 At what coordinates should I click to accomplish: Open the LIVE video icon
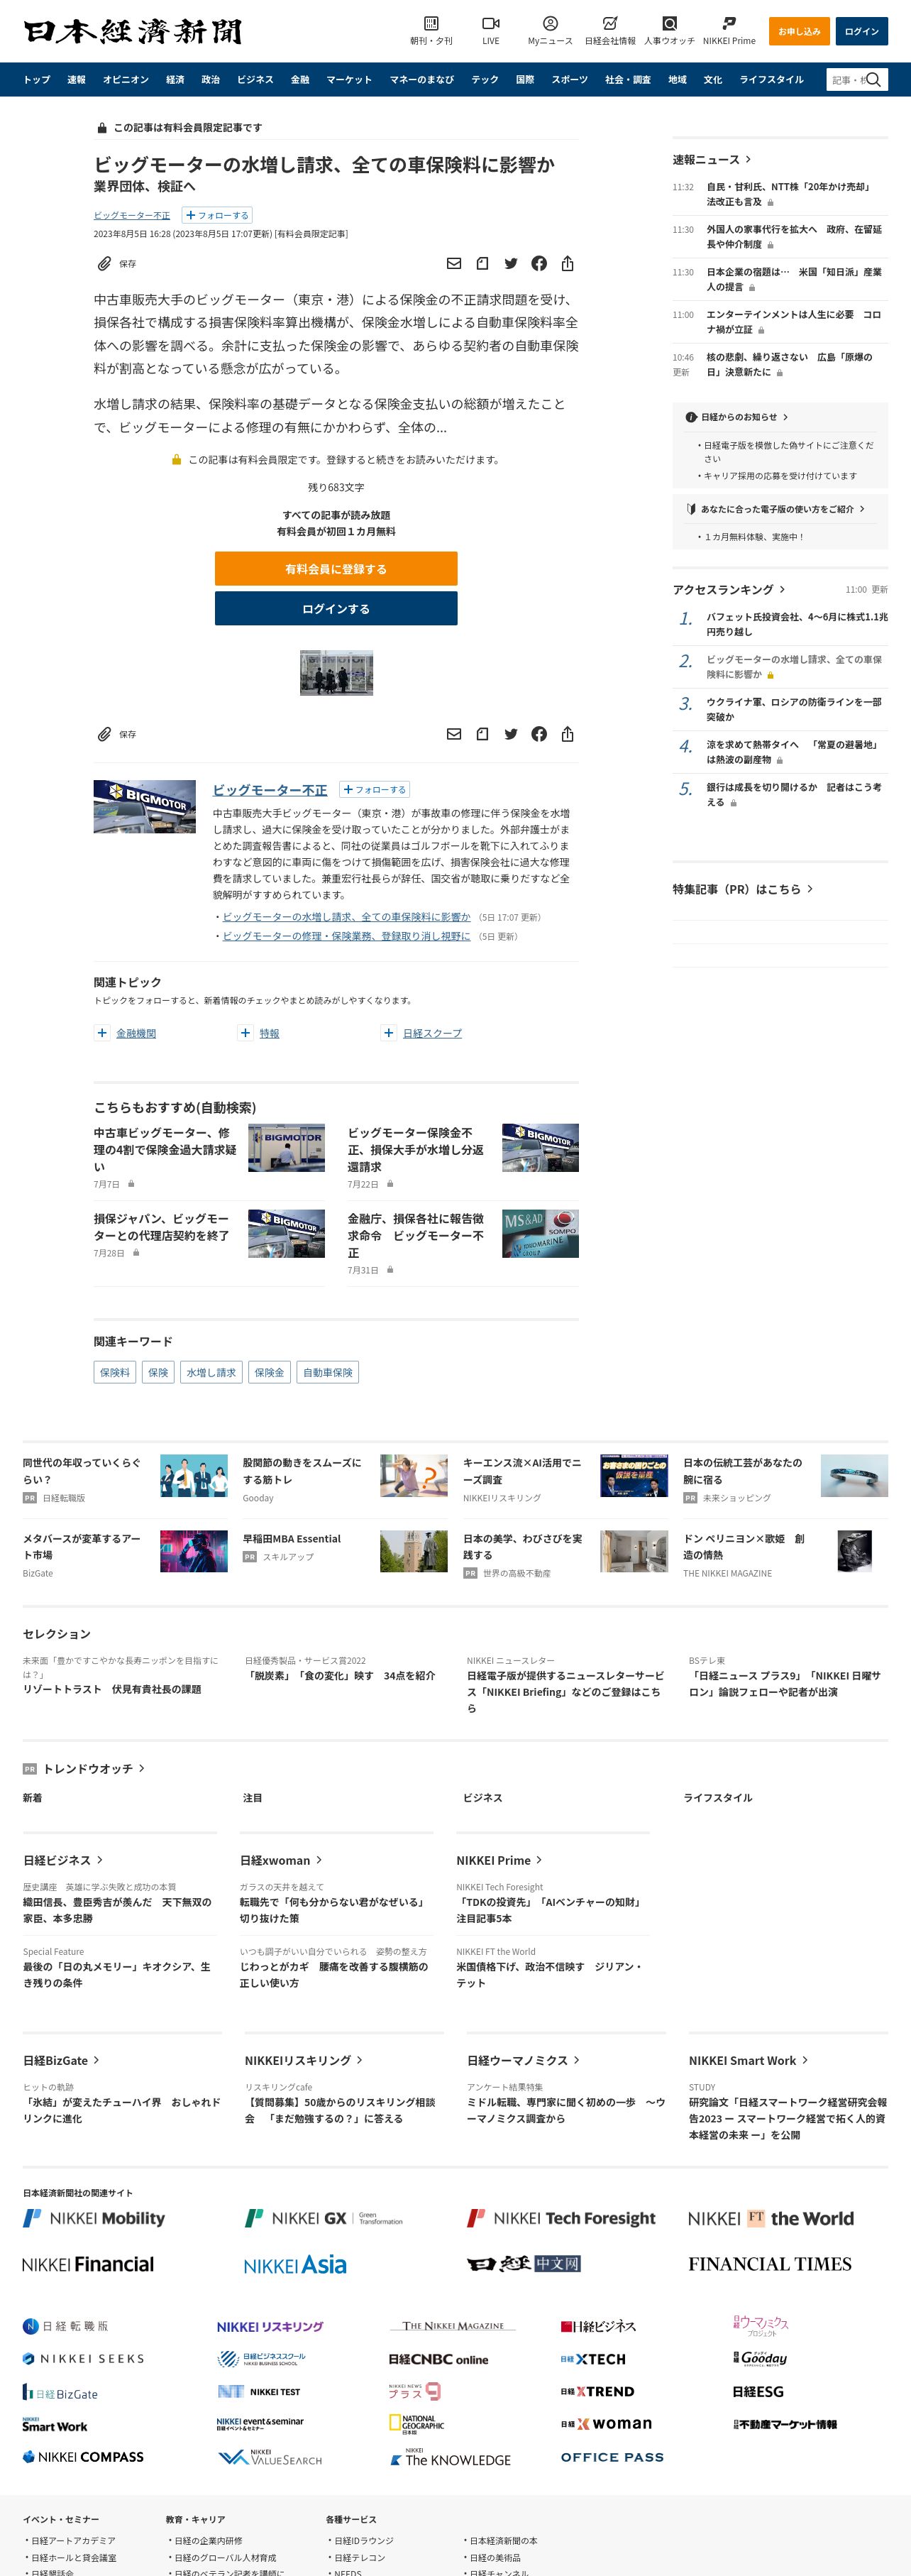pos(490,23)
